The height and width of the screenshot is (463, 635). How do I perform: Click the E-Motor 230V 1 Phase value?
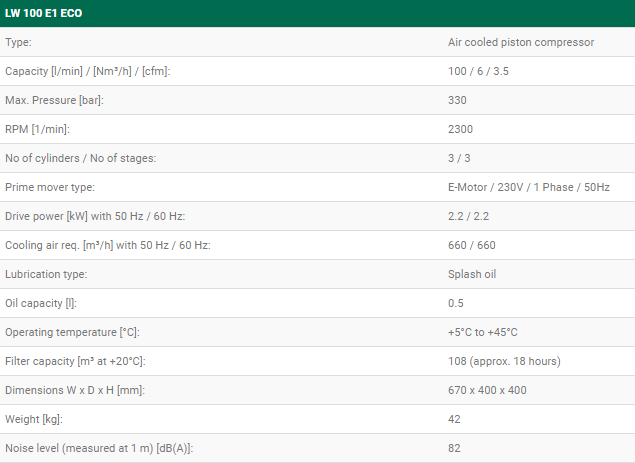(529, 187)
